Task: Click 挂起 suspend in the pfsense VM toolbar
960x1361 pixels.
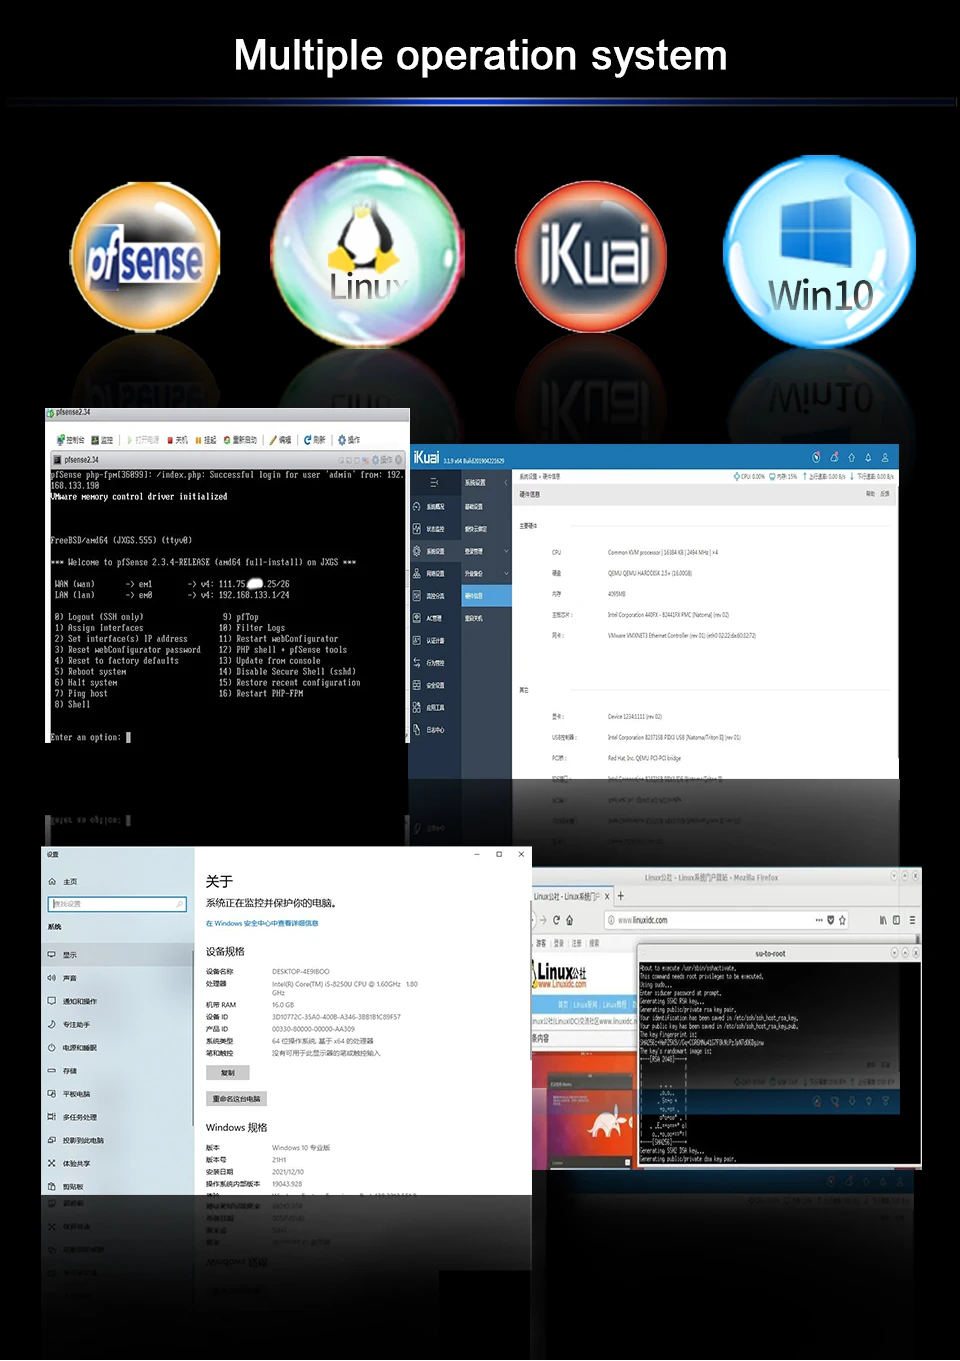Action: (x=206, y=440)
